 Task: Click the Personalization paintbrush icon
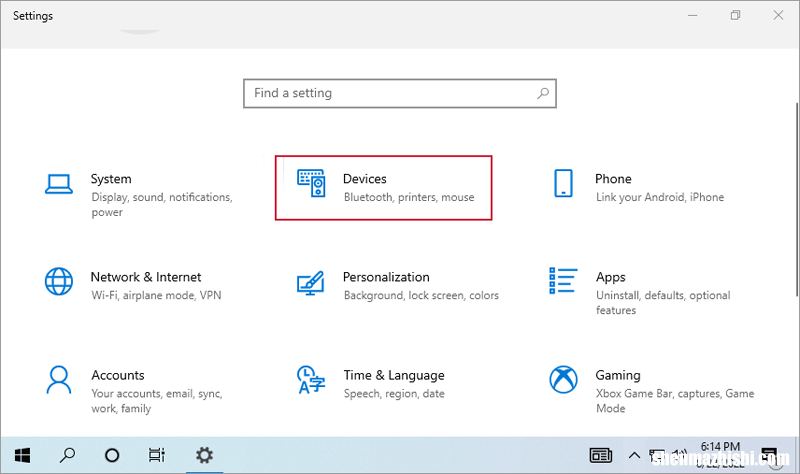click(311, 283)
